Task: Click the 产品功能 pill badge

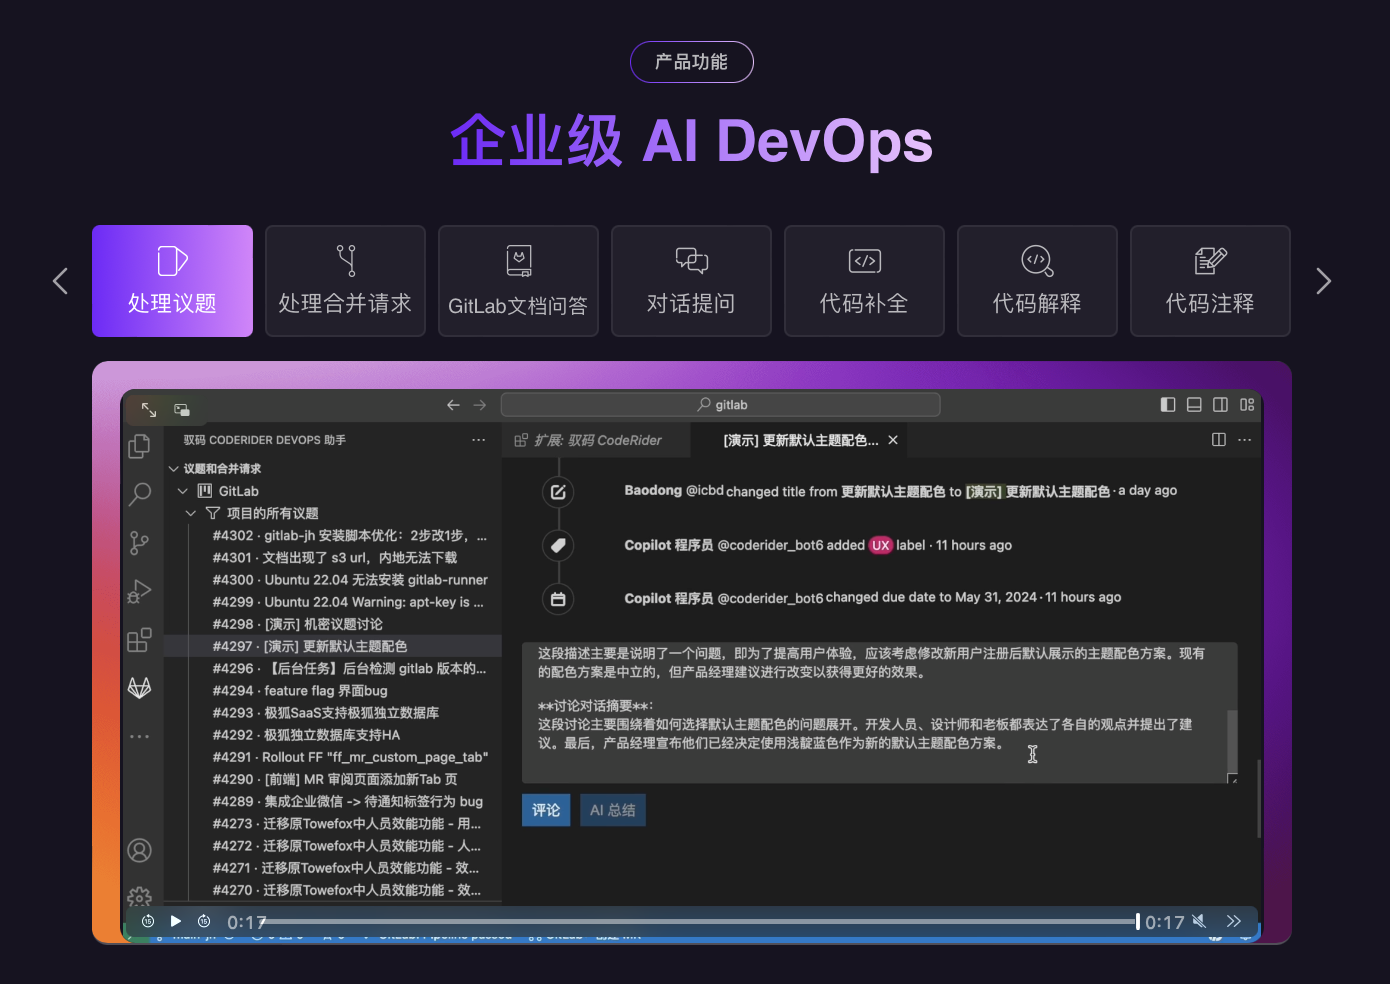Action: coord(691,62)
